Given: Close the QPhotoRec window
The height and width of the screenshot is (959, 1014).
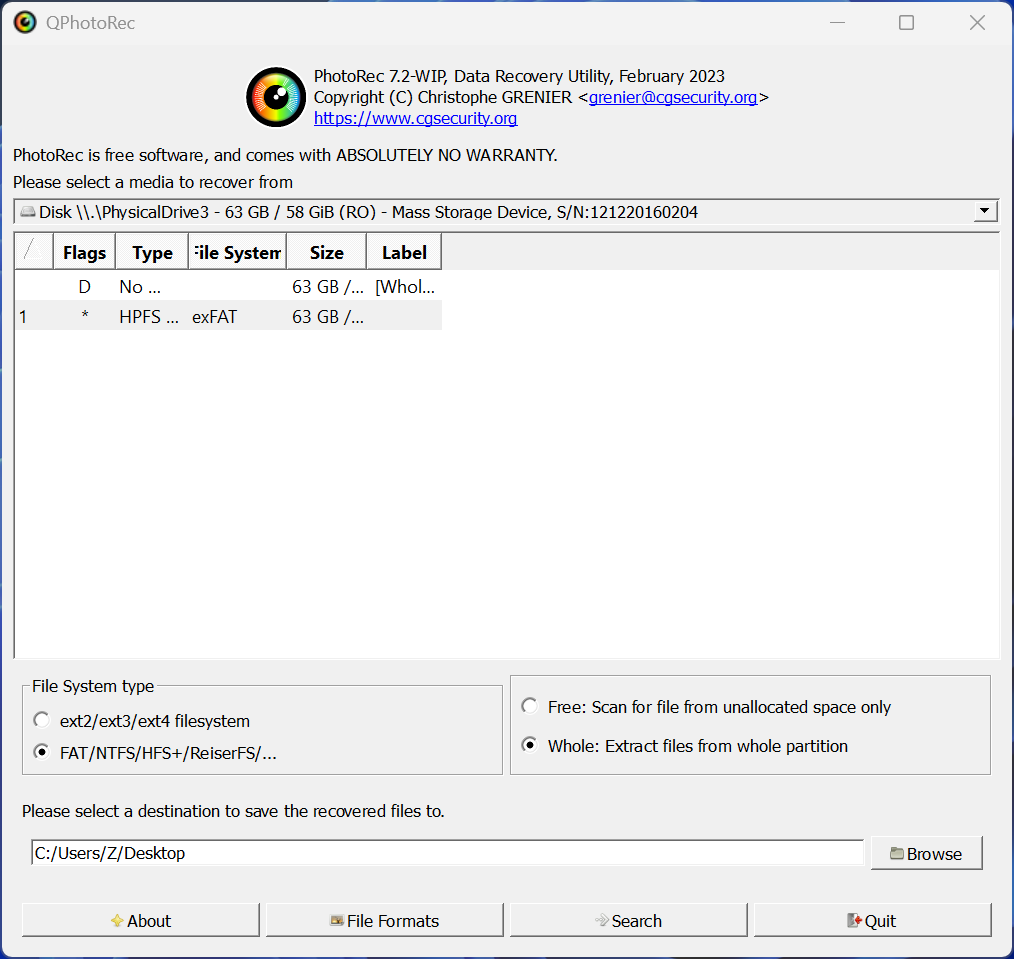Looking at the screenshot, I should pos(977,23).
